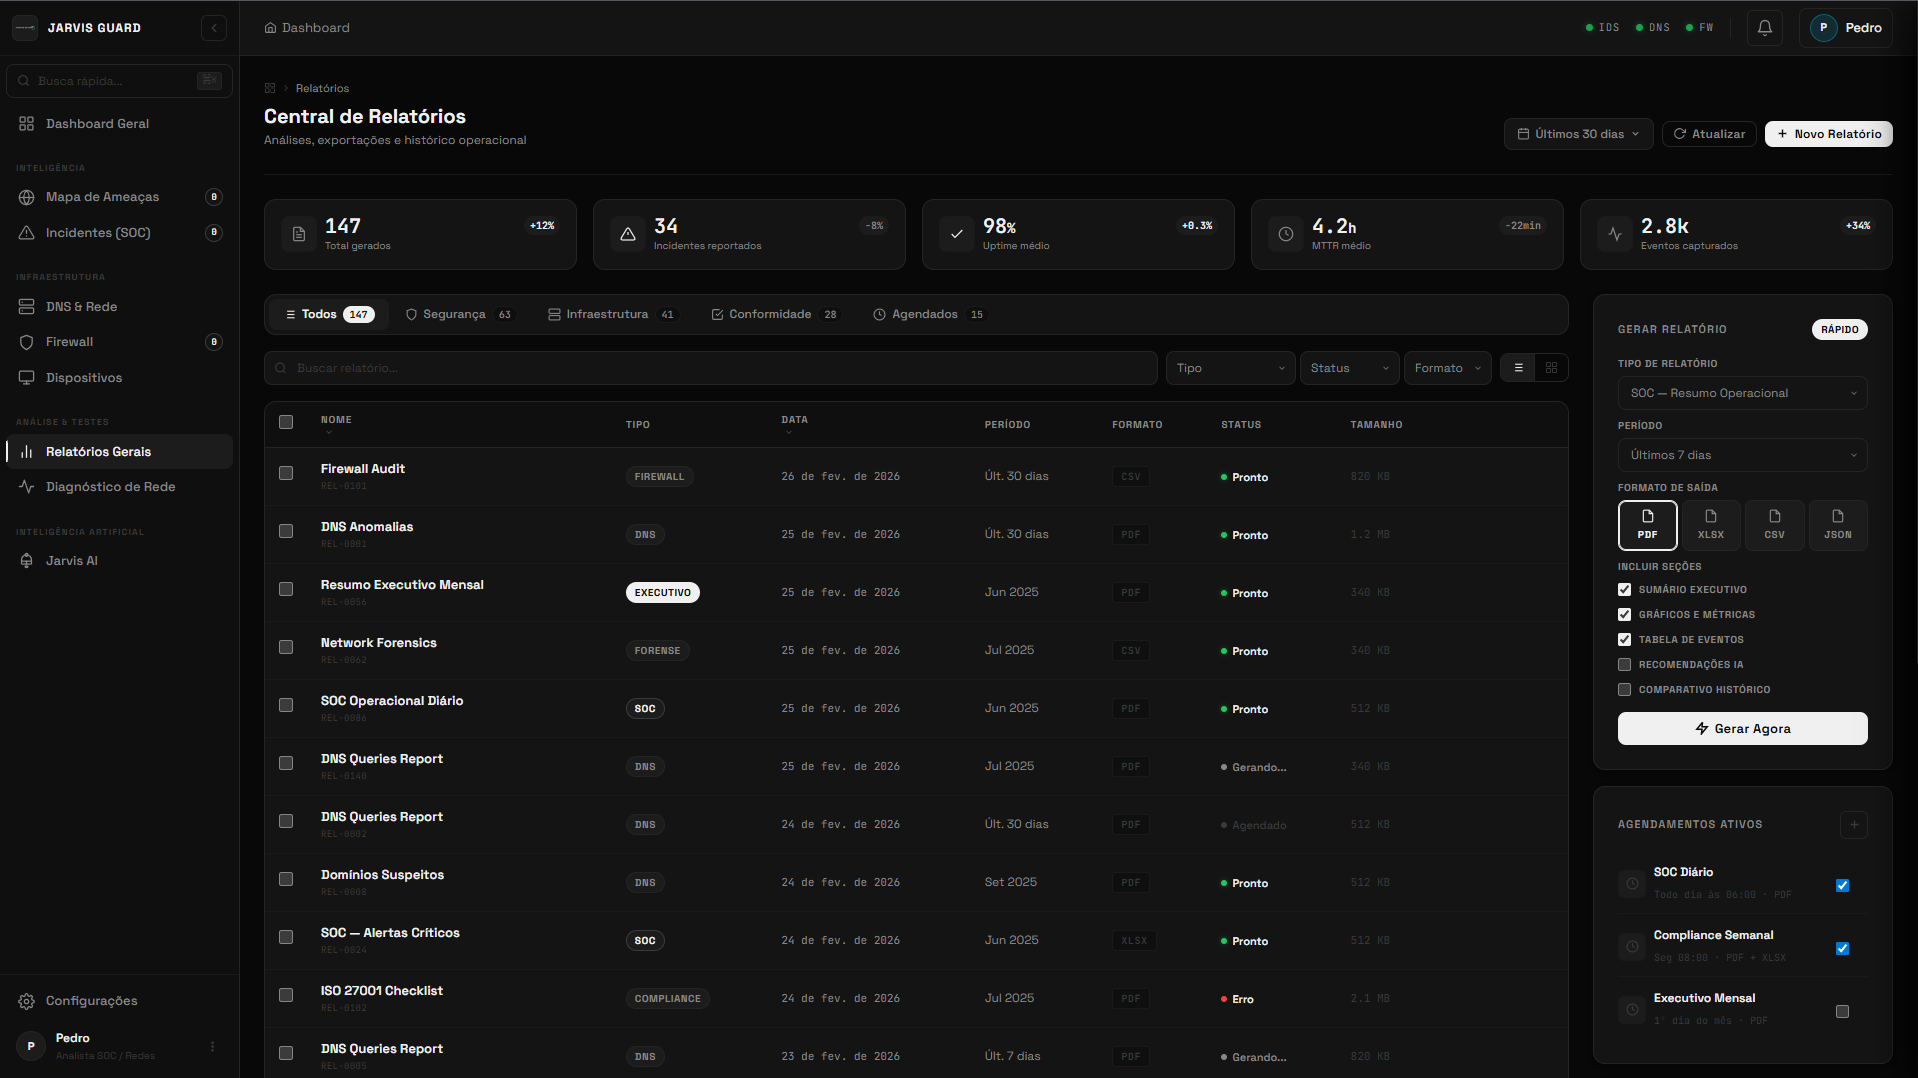The width and height of the screenshot is (1918, 1078).
Task: Expand the Tipo filter dropdown
Action: click(1229, 368)
